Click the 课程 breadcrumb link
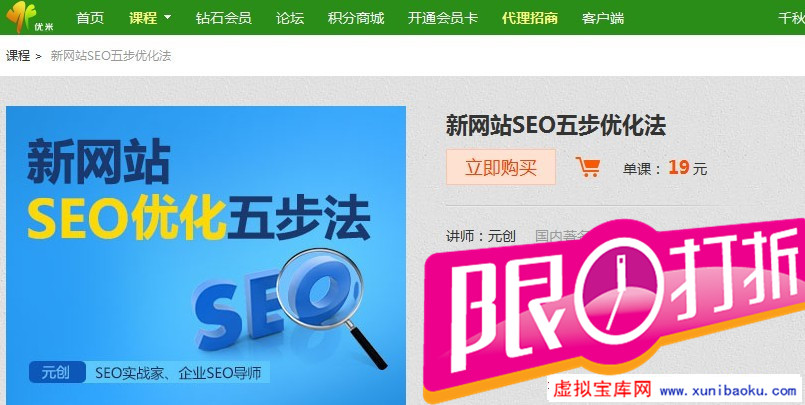The height and width of the screenshot is (405, 805). pyautogui.click(x=18, y=55)
